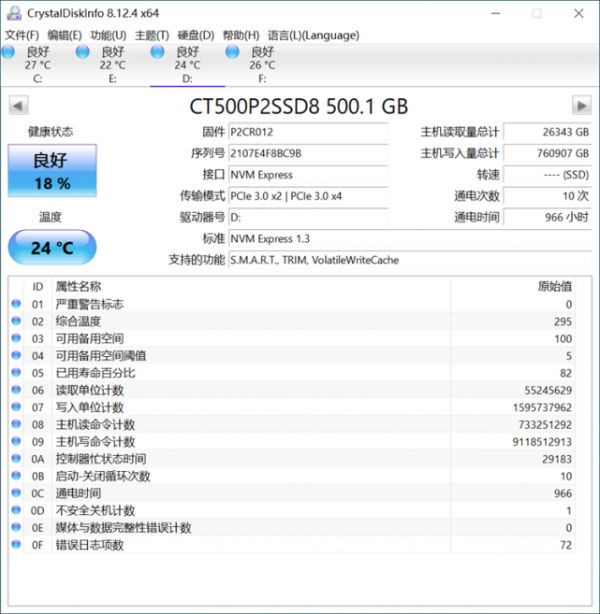Click the status dot for attribute 05
Screen dimensions: 600x614
pyautogui.click(x=16, y=372)
